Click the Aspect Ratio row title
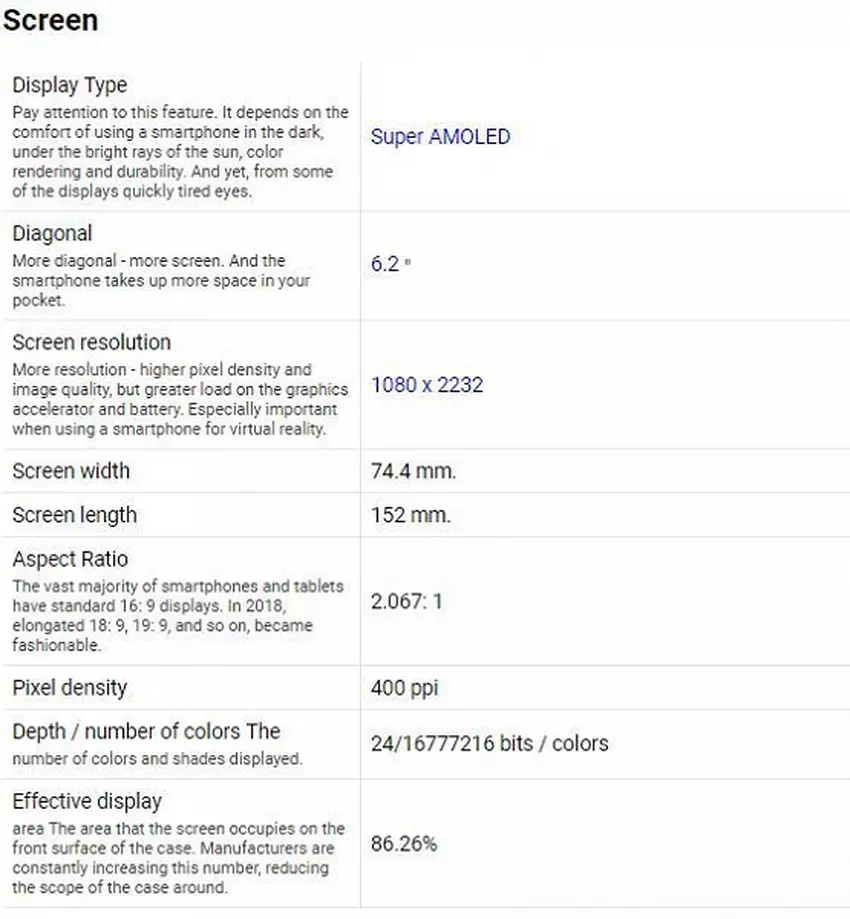Image resolution: width=850 pixels, height=919 pixels. tap(70, 559)
